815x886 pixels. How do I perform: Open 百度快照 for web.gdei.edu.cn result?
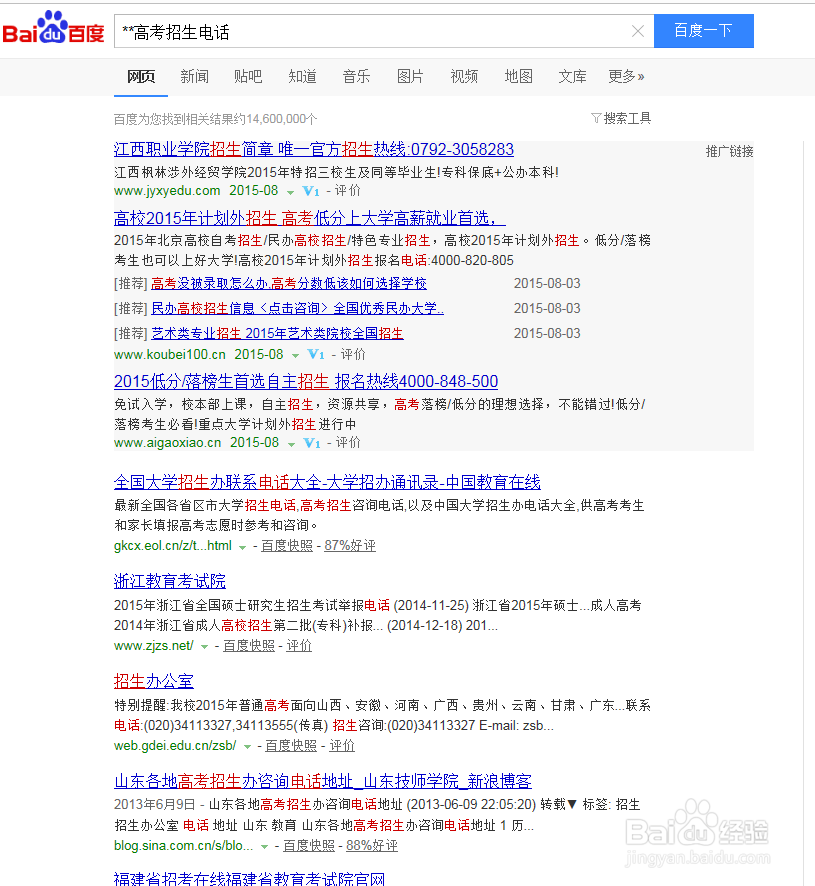click(x=291, y=745)
